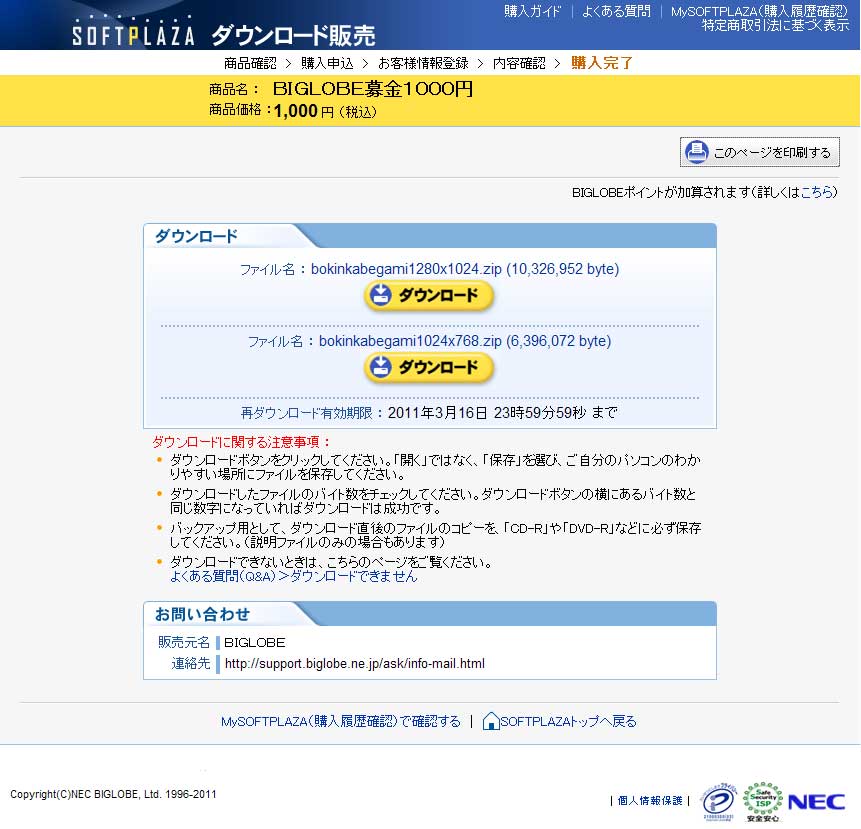The image size is (861, 829).
Task: Click the NEC logo in footer
Action: pos(816,801)
